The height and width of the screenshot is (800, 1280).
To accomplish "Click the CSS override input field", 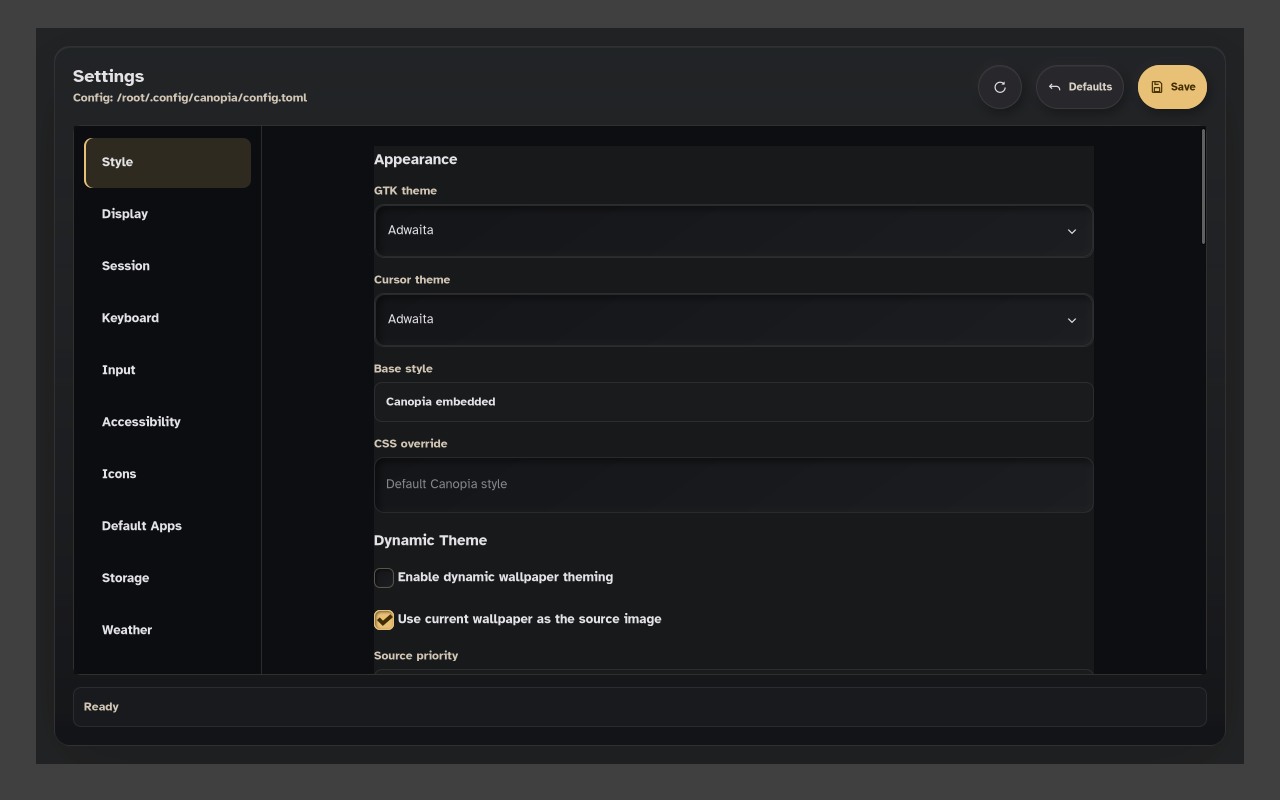I will pos(733,485).
